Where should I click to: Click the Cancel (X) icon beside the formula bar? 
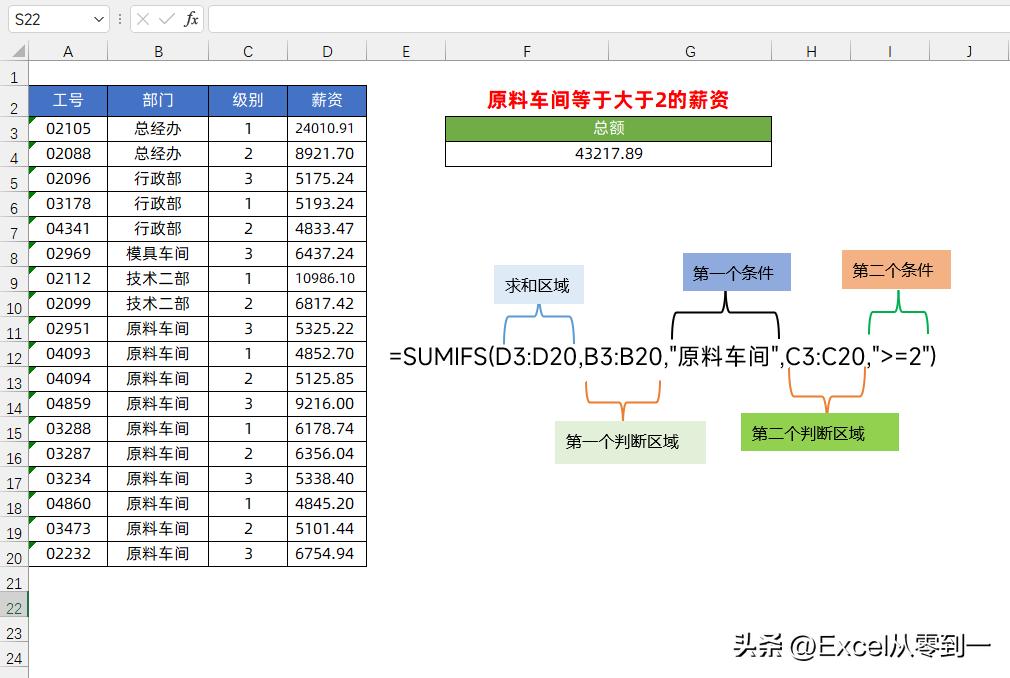(142, 19)
